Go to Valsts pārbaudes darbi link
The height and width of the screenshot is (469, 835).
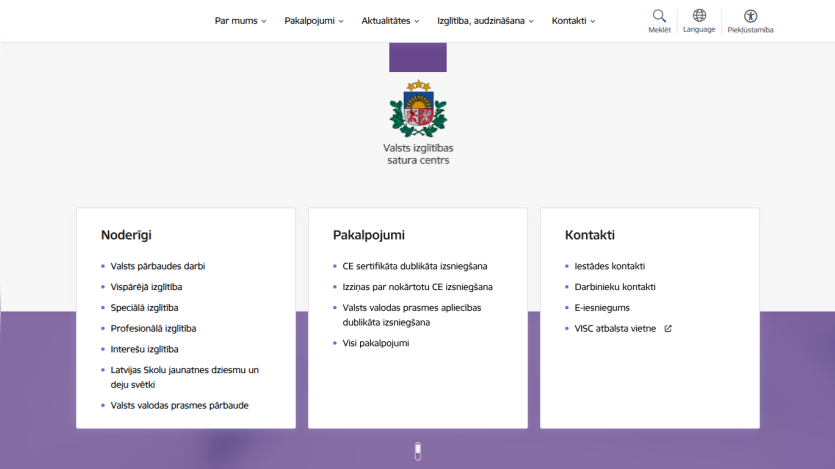(158, 266)
